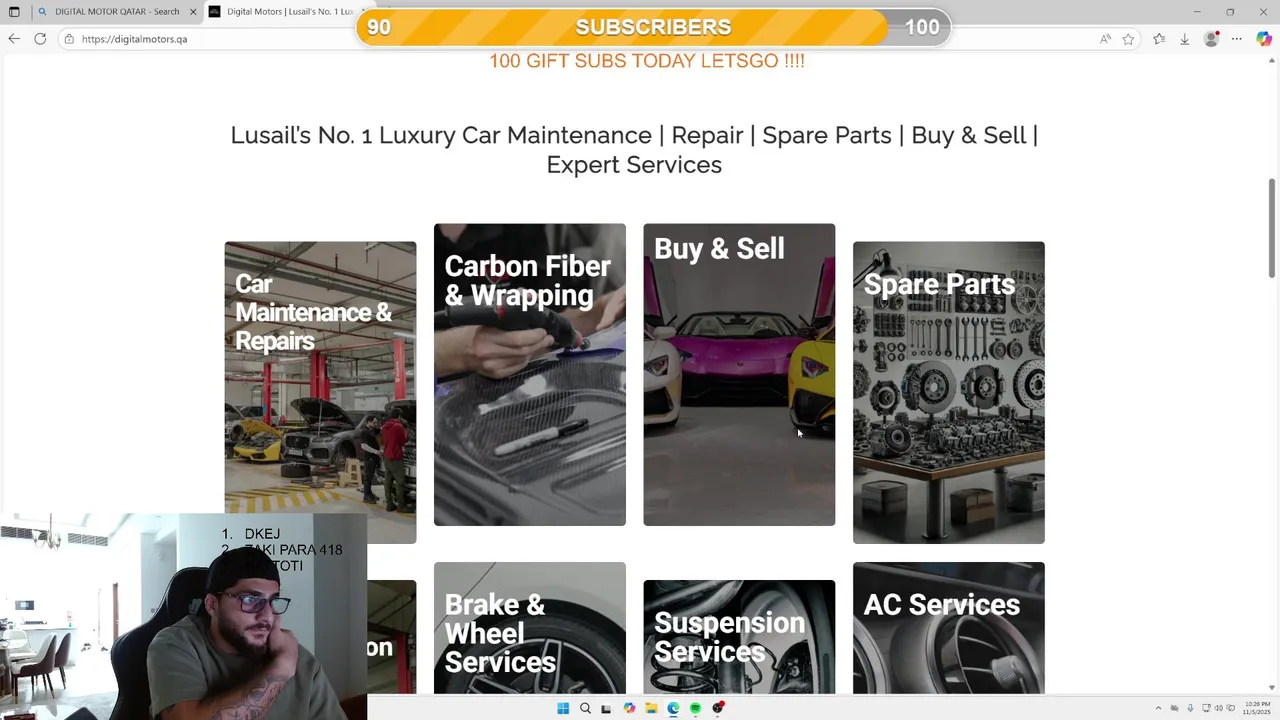
Task: Select the Digital Motors Lusail tab
Action: coord(285,12)
